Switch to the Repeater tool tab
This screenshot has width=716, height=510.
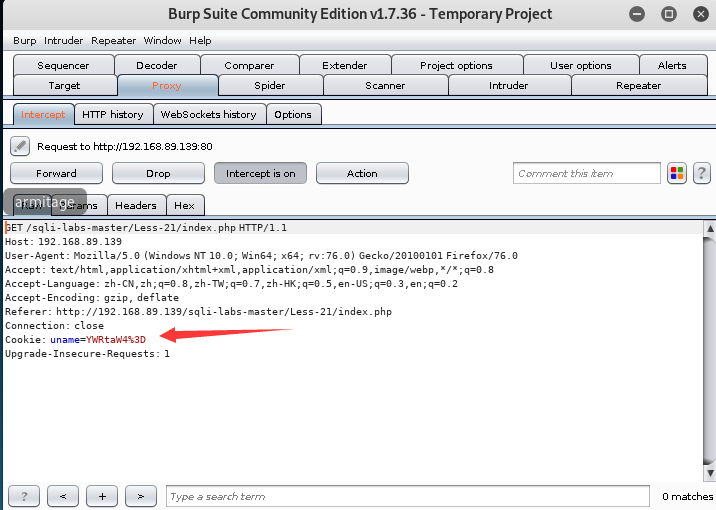638,85
